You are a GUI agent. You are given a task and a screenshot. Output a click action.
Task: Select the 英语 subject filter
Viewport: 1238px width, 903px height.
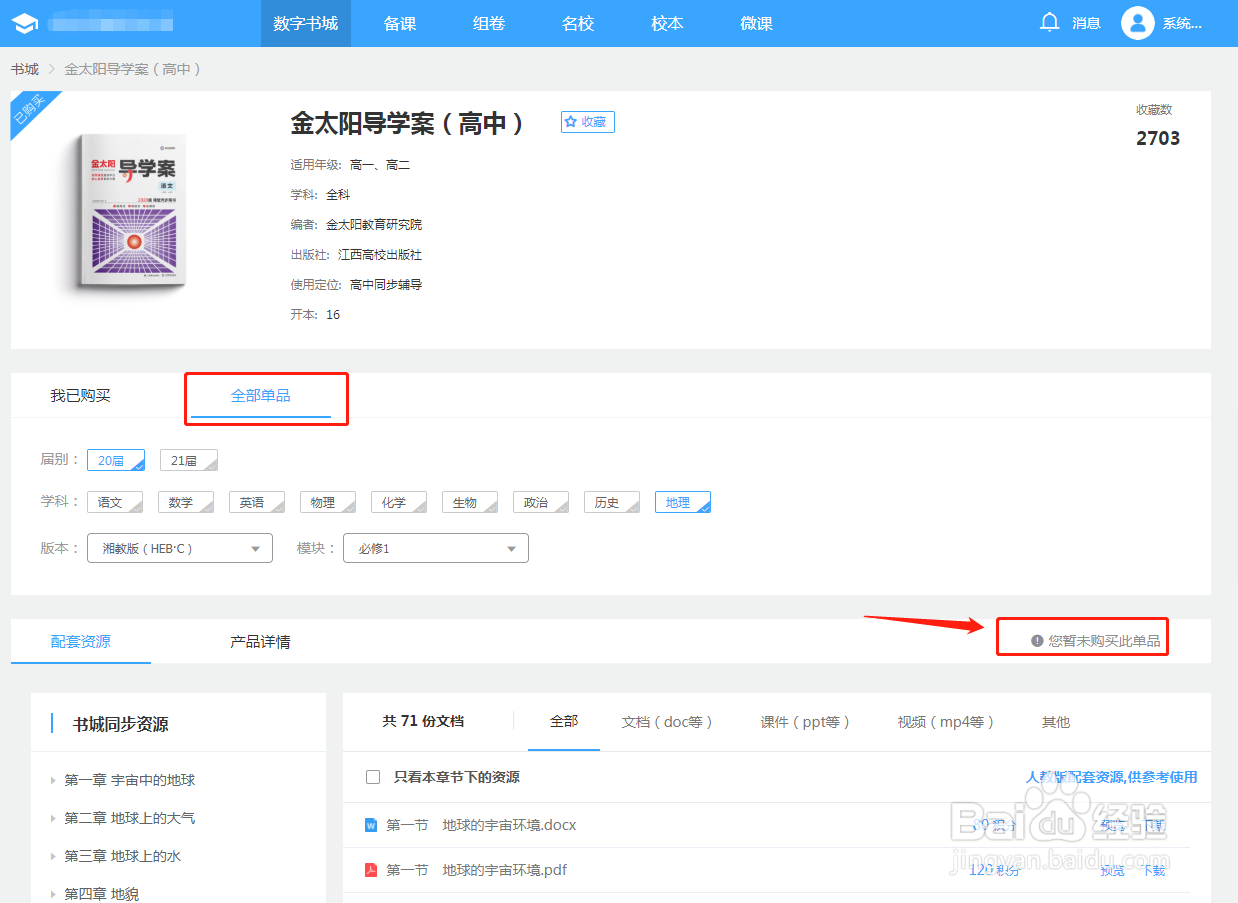tap(257, 502)
